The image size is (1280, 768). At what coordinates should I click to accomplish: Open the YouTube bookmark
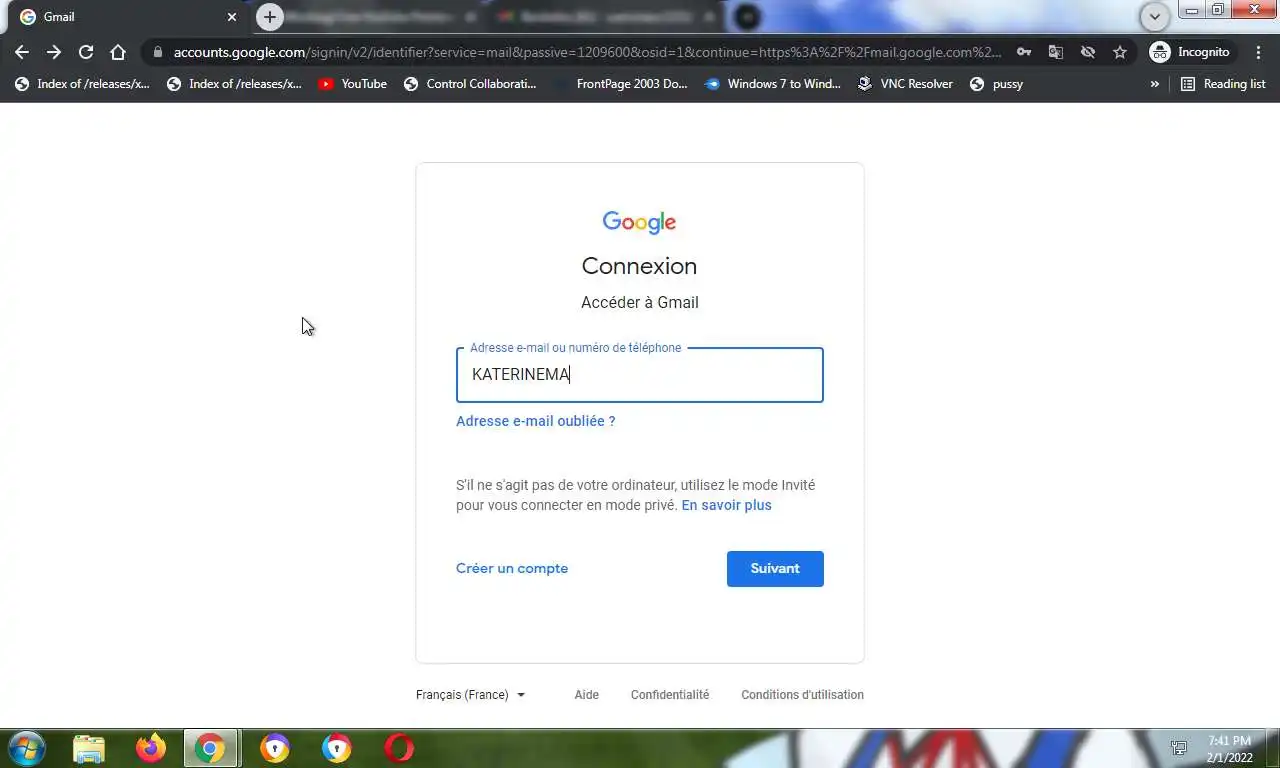click(x=352, y=84)
